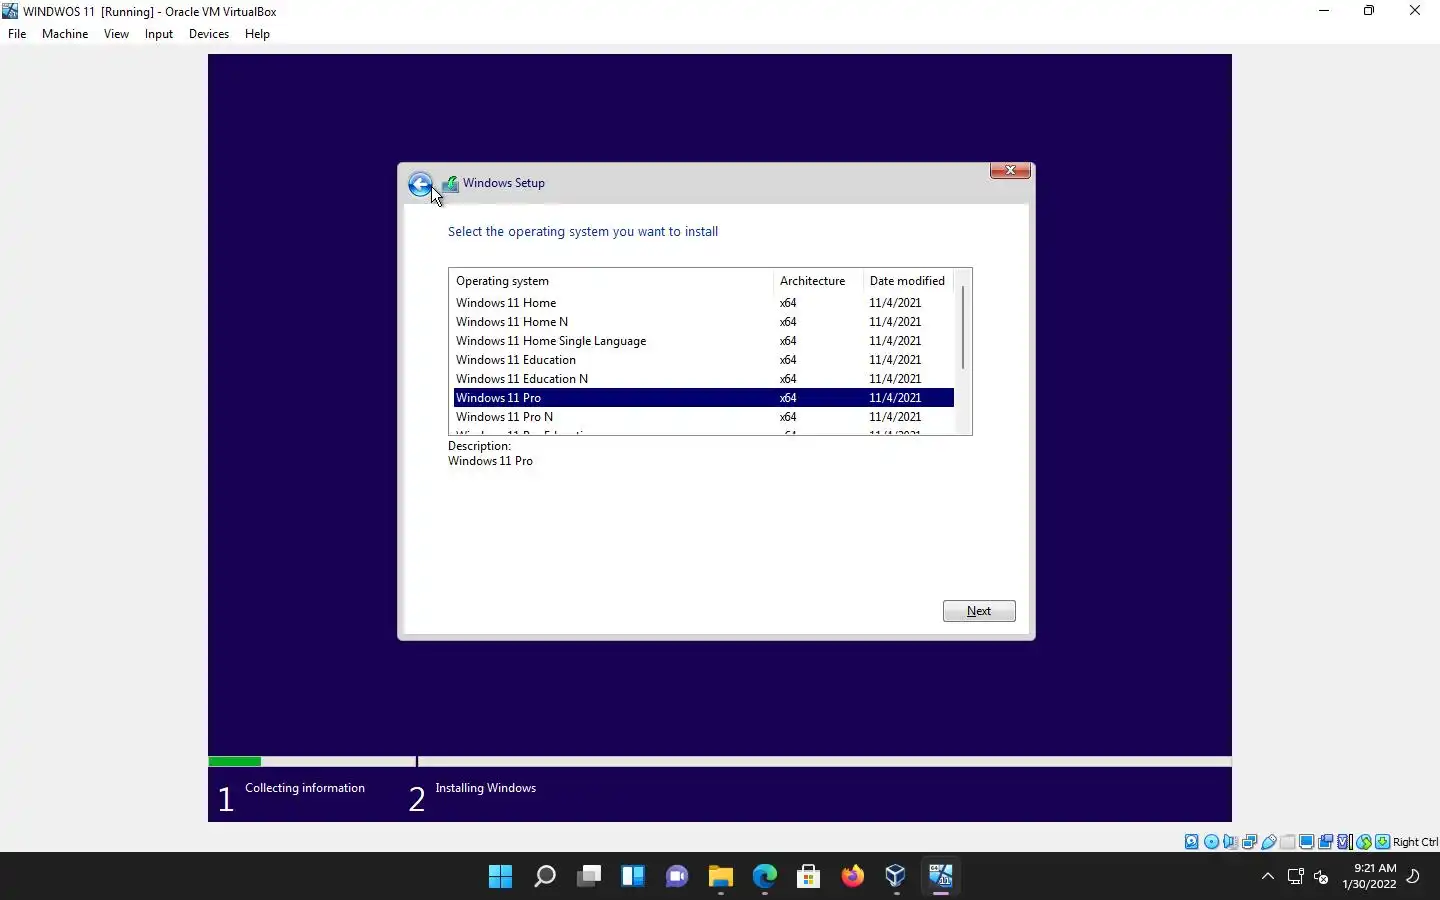Select Windows 11 Home N
1440x900 pixels.
(x=703, y=322)
